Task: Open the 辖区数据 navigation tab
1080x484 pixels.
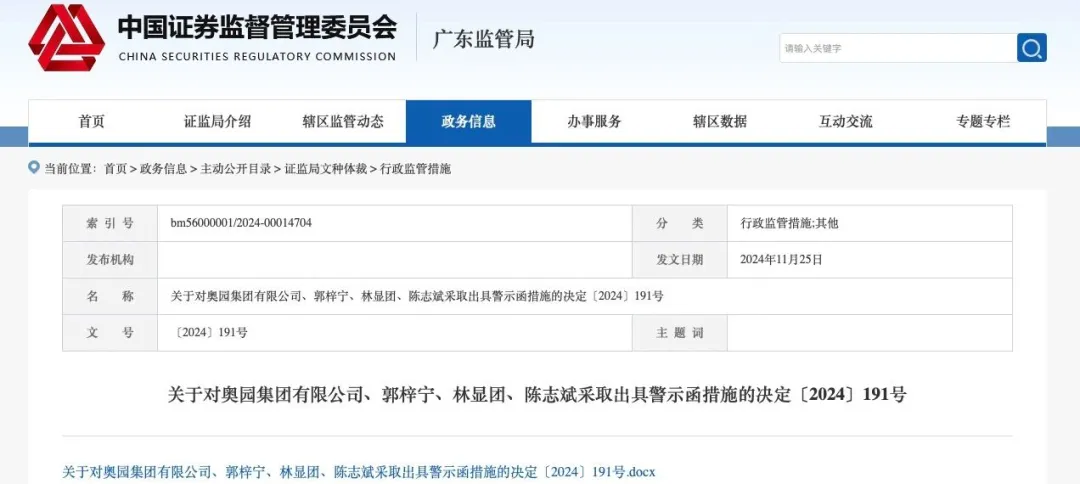Action: pos(720,122)
